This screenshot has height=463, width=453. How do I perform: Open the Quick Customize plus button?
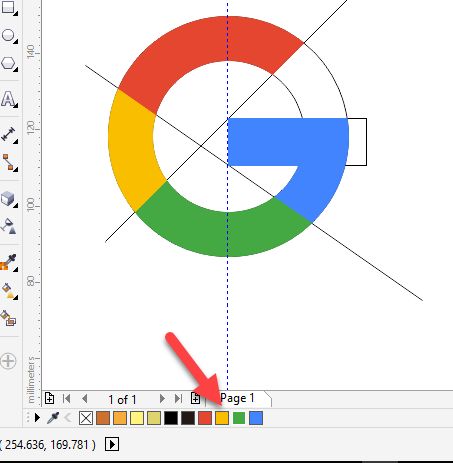pyautogui.click(x=8, y=361)
